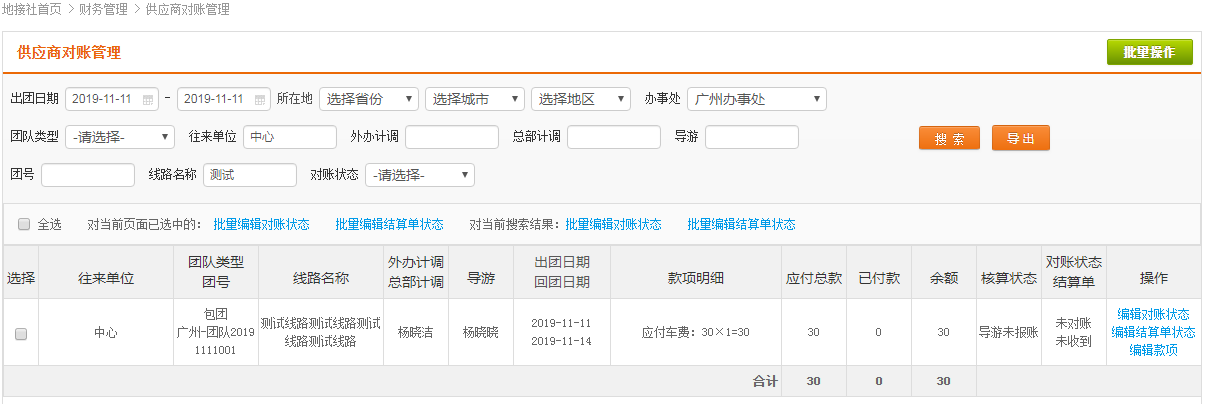Click the 编辑款项 link in the row
Image resolution: width=1207 pixels, height=404 pixels.
coord(1153,350)
